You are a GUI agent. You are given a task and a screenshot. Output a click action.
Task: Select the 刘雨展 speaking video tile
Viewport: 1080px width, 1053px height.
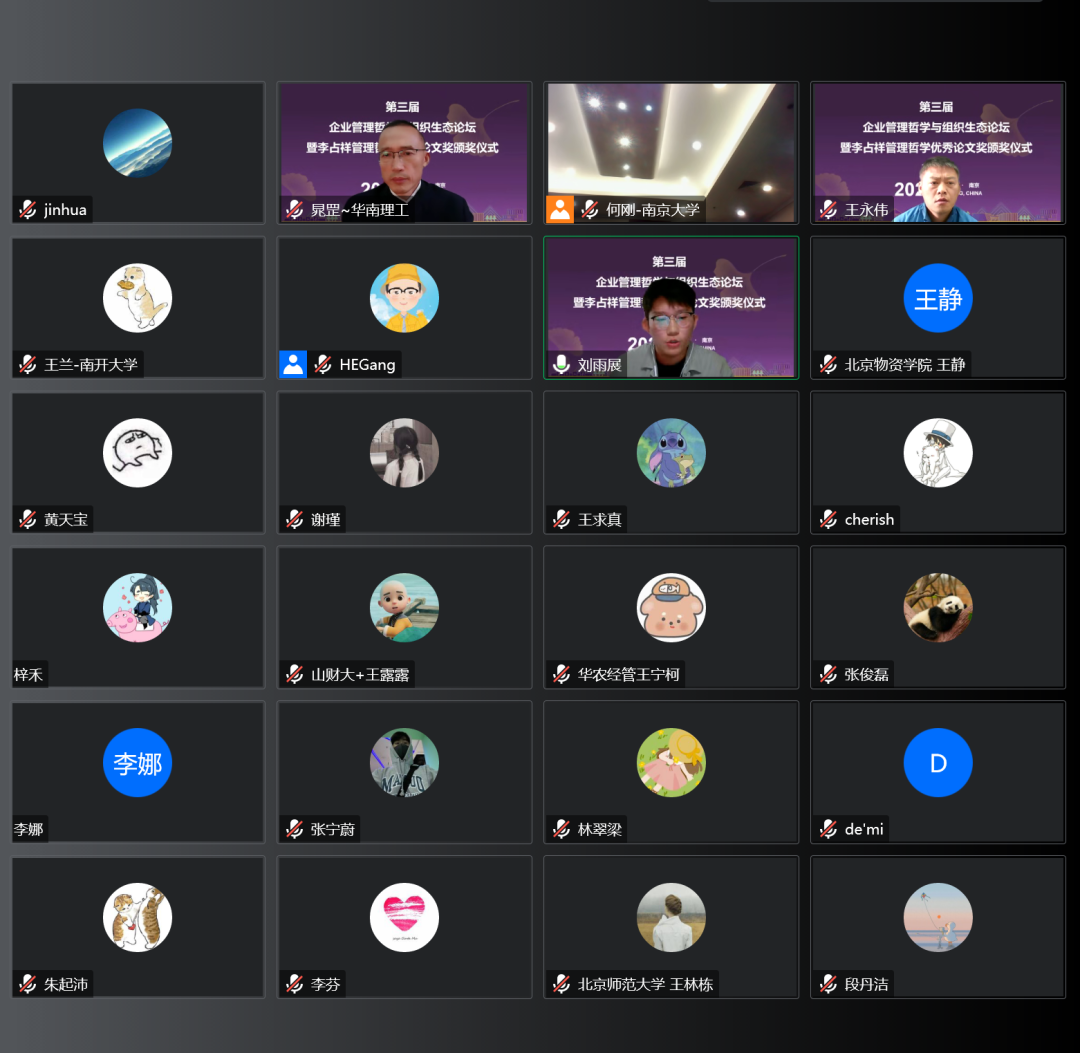(x=671, y=308)
